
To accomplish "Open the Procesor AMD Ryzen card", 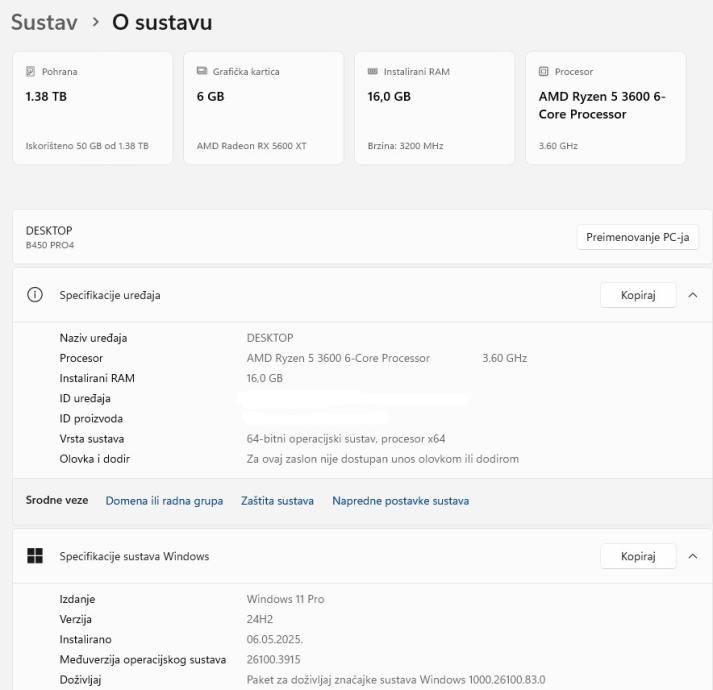I will coord(605,108).
